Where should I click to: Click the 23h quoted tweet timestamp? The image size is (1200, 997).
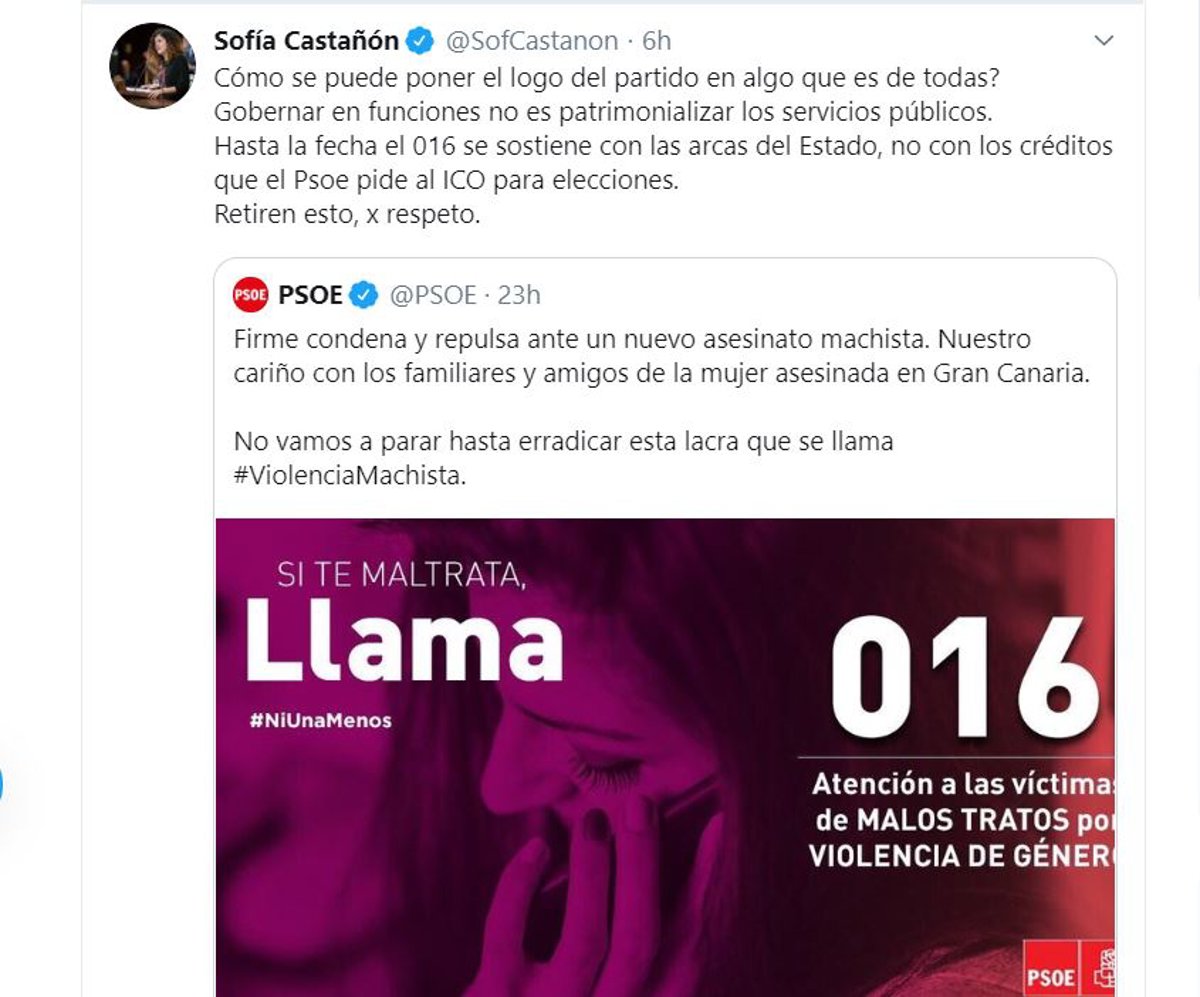pos(520,295)
